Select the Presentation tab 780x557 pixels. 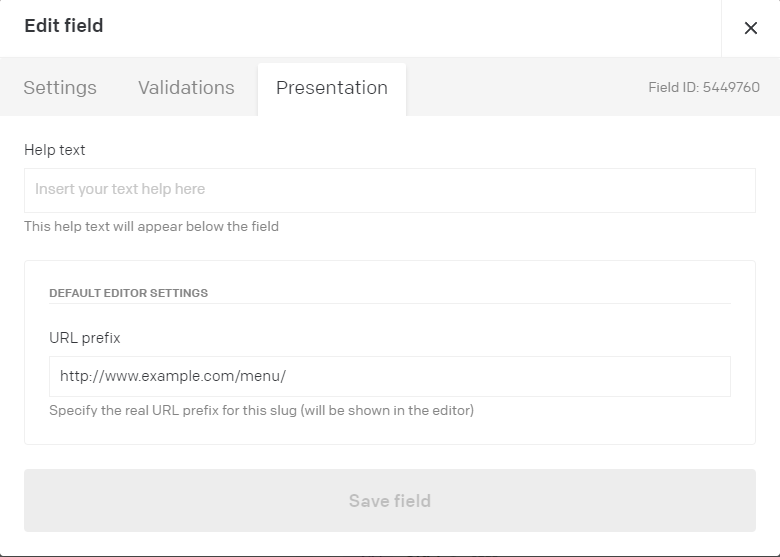pyautogui.click(x=332, y=88)
